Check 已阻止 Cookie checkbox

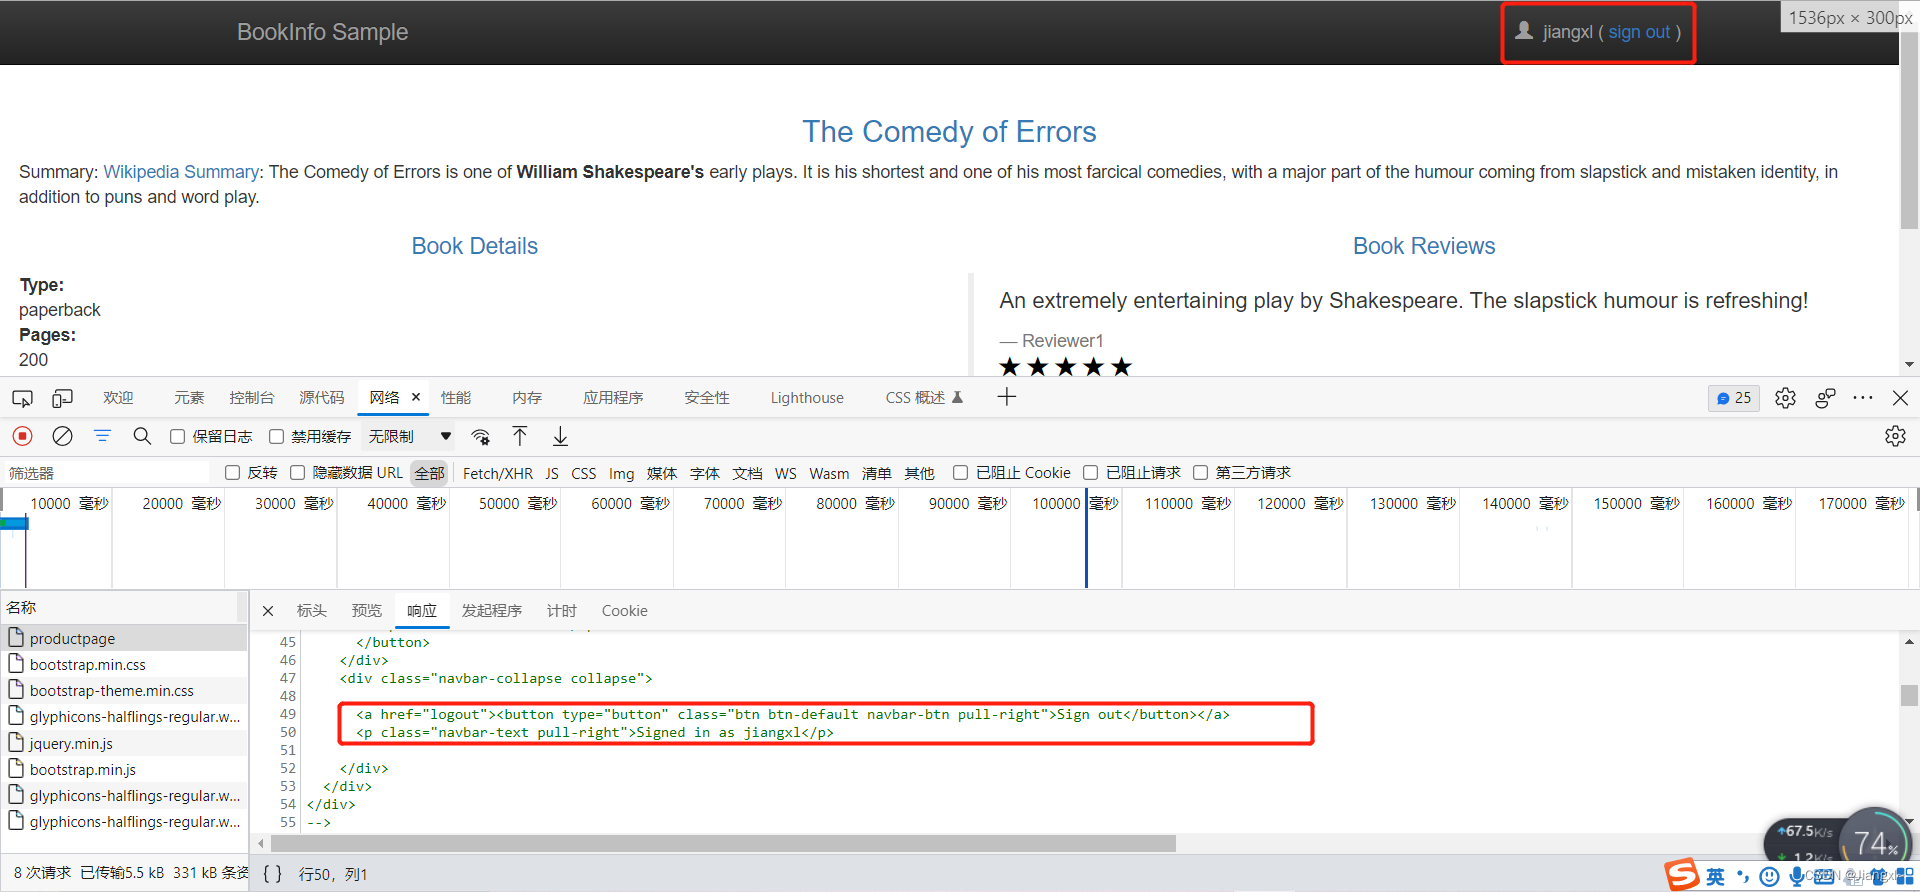click(x=960, y=473)
